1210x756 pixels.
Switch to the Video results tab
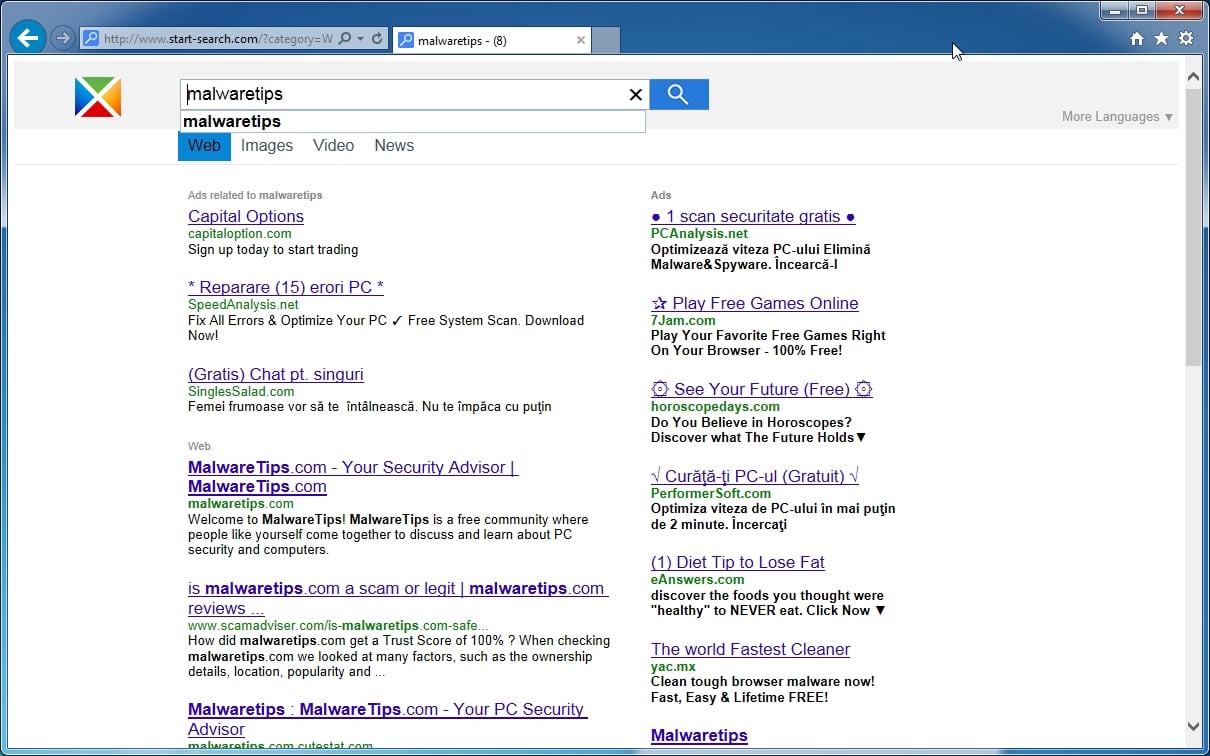pyautogui.click(x=333, y=146)
